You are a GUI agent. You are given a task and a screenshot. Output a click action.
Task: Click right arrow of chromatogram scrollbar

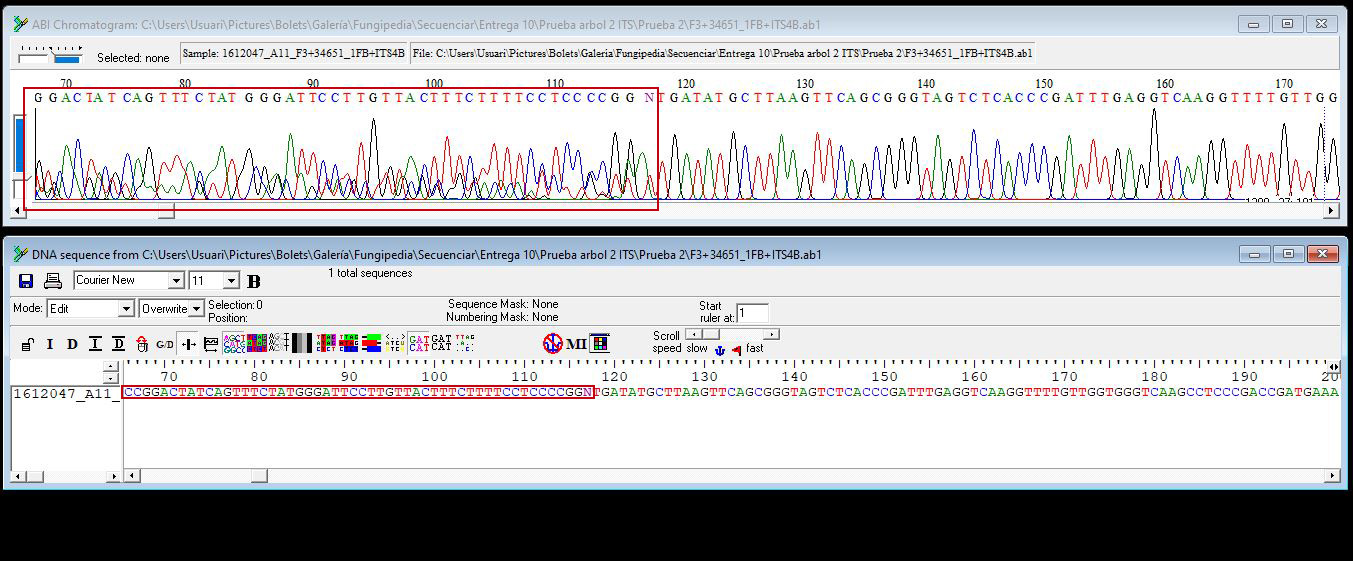[x=1331, y=211]
